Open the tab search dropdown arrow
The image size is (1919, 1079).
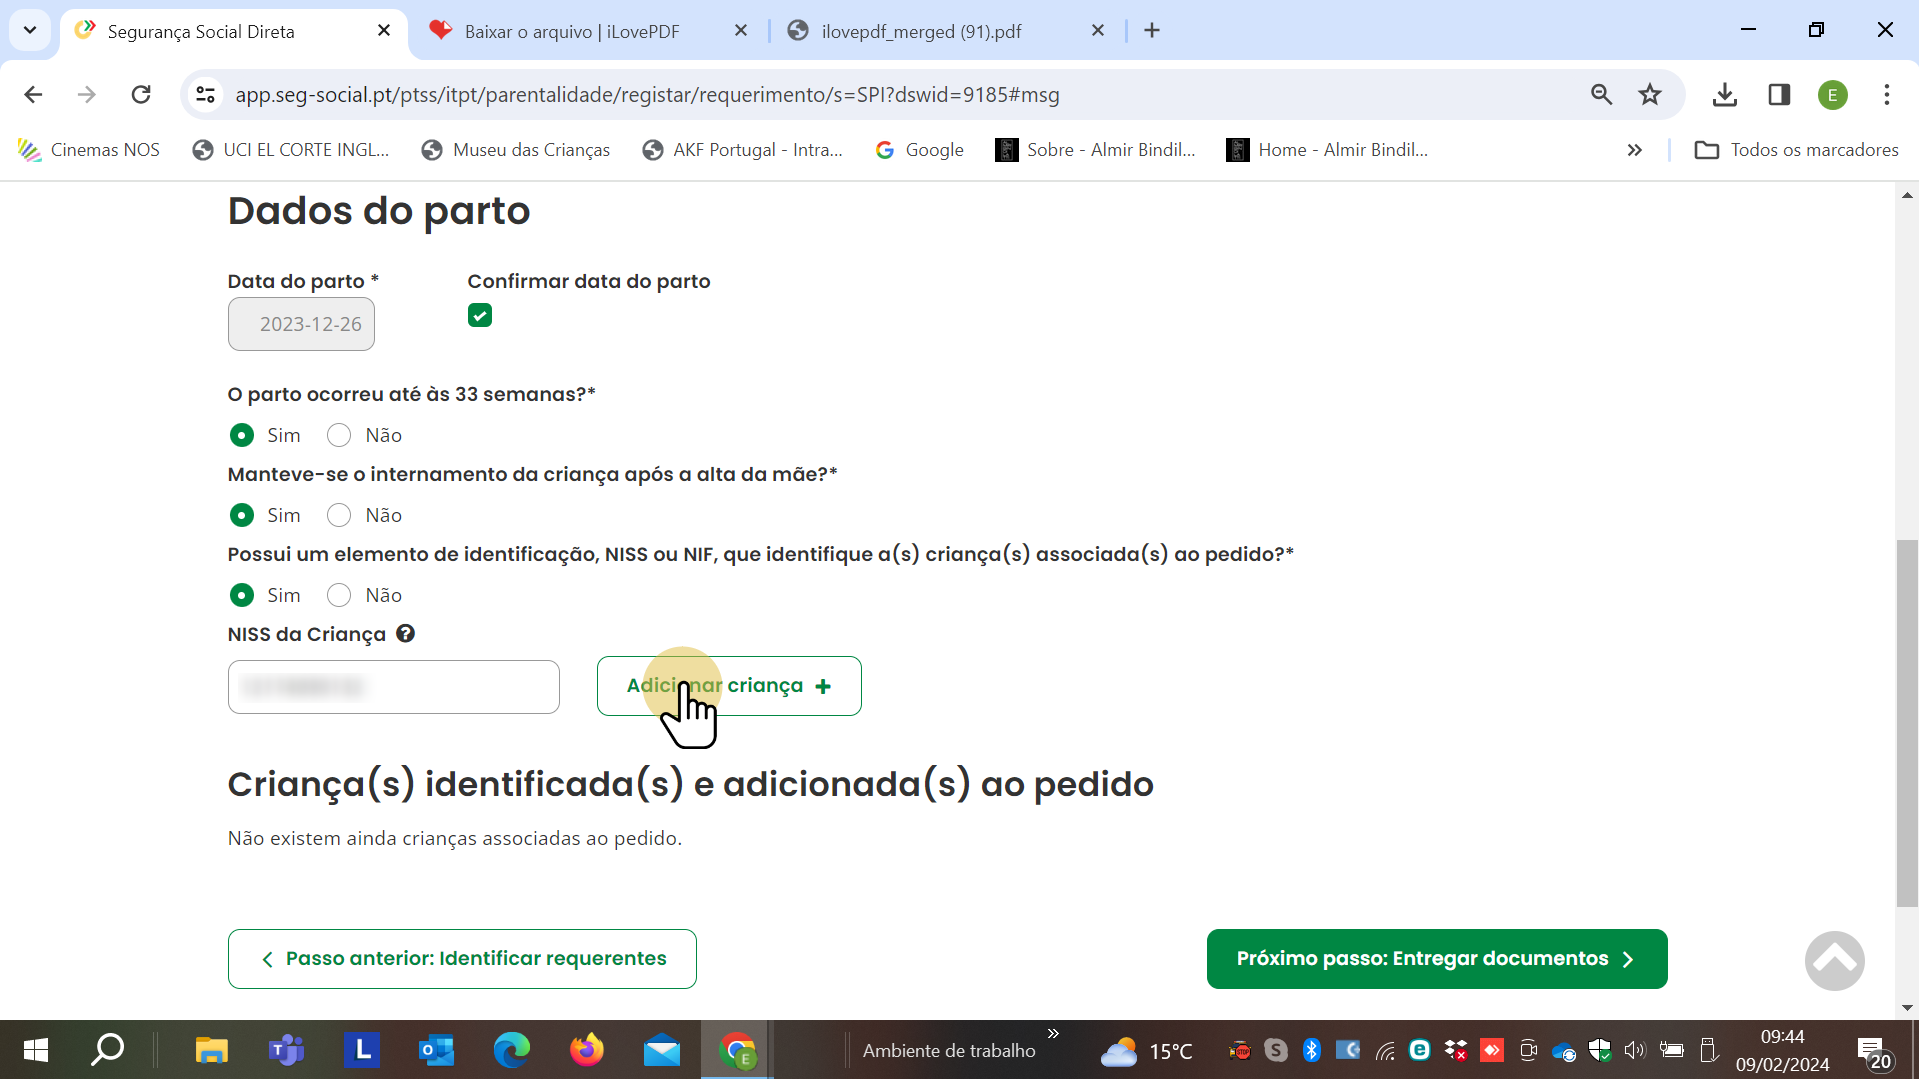click(x=30, y=30)
